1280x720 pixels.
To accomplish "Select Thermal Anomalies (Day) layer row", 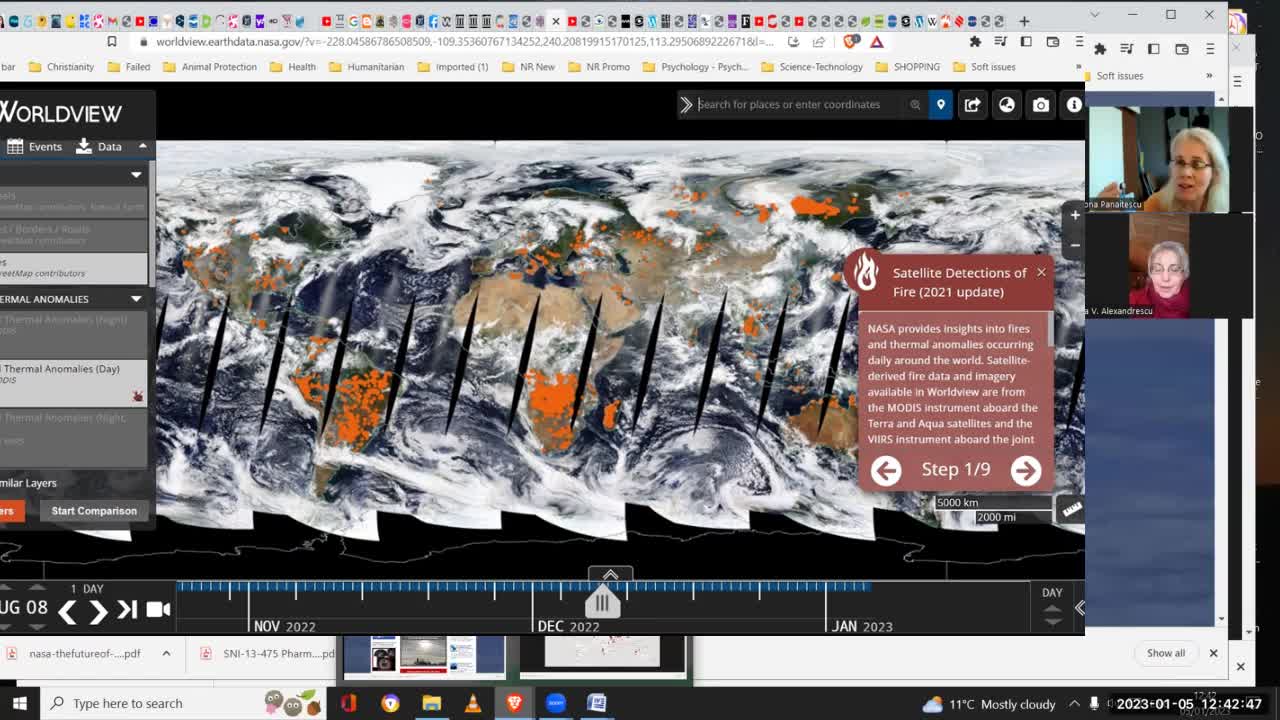I will pyautogui.click(x=73, y=382).
